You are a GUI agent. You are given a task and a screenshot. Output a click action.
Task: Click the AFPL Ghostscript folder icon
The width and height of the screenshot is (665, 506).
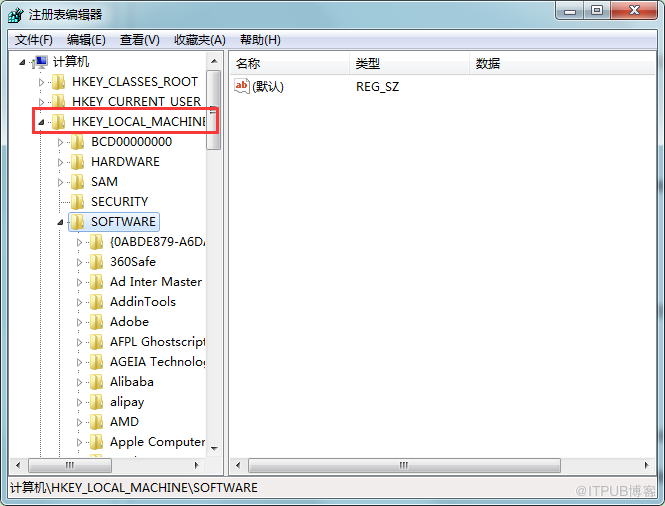click(96, 342)
